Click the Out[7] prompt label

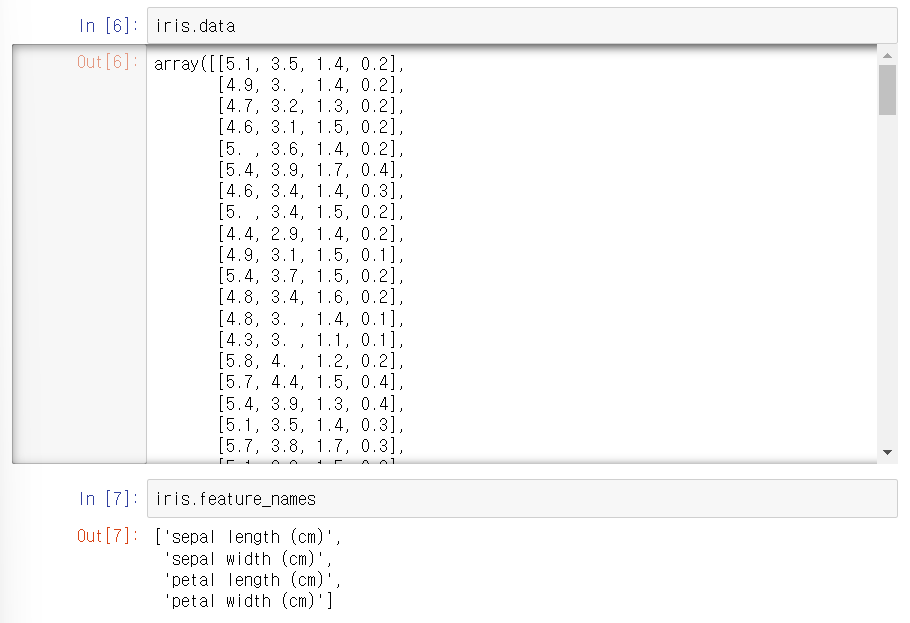tap(107, 535)
